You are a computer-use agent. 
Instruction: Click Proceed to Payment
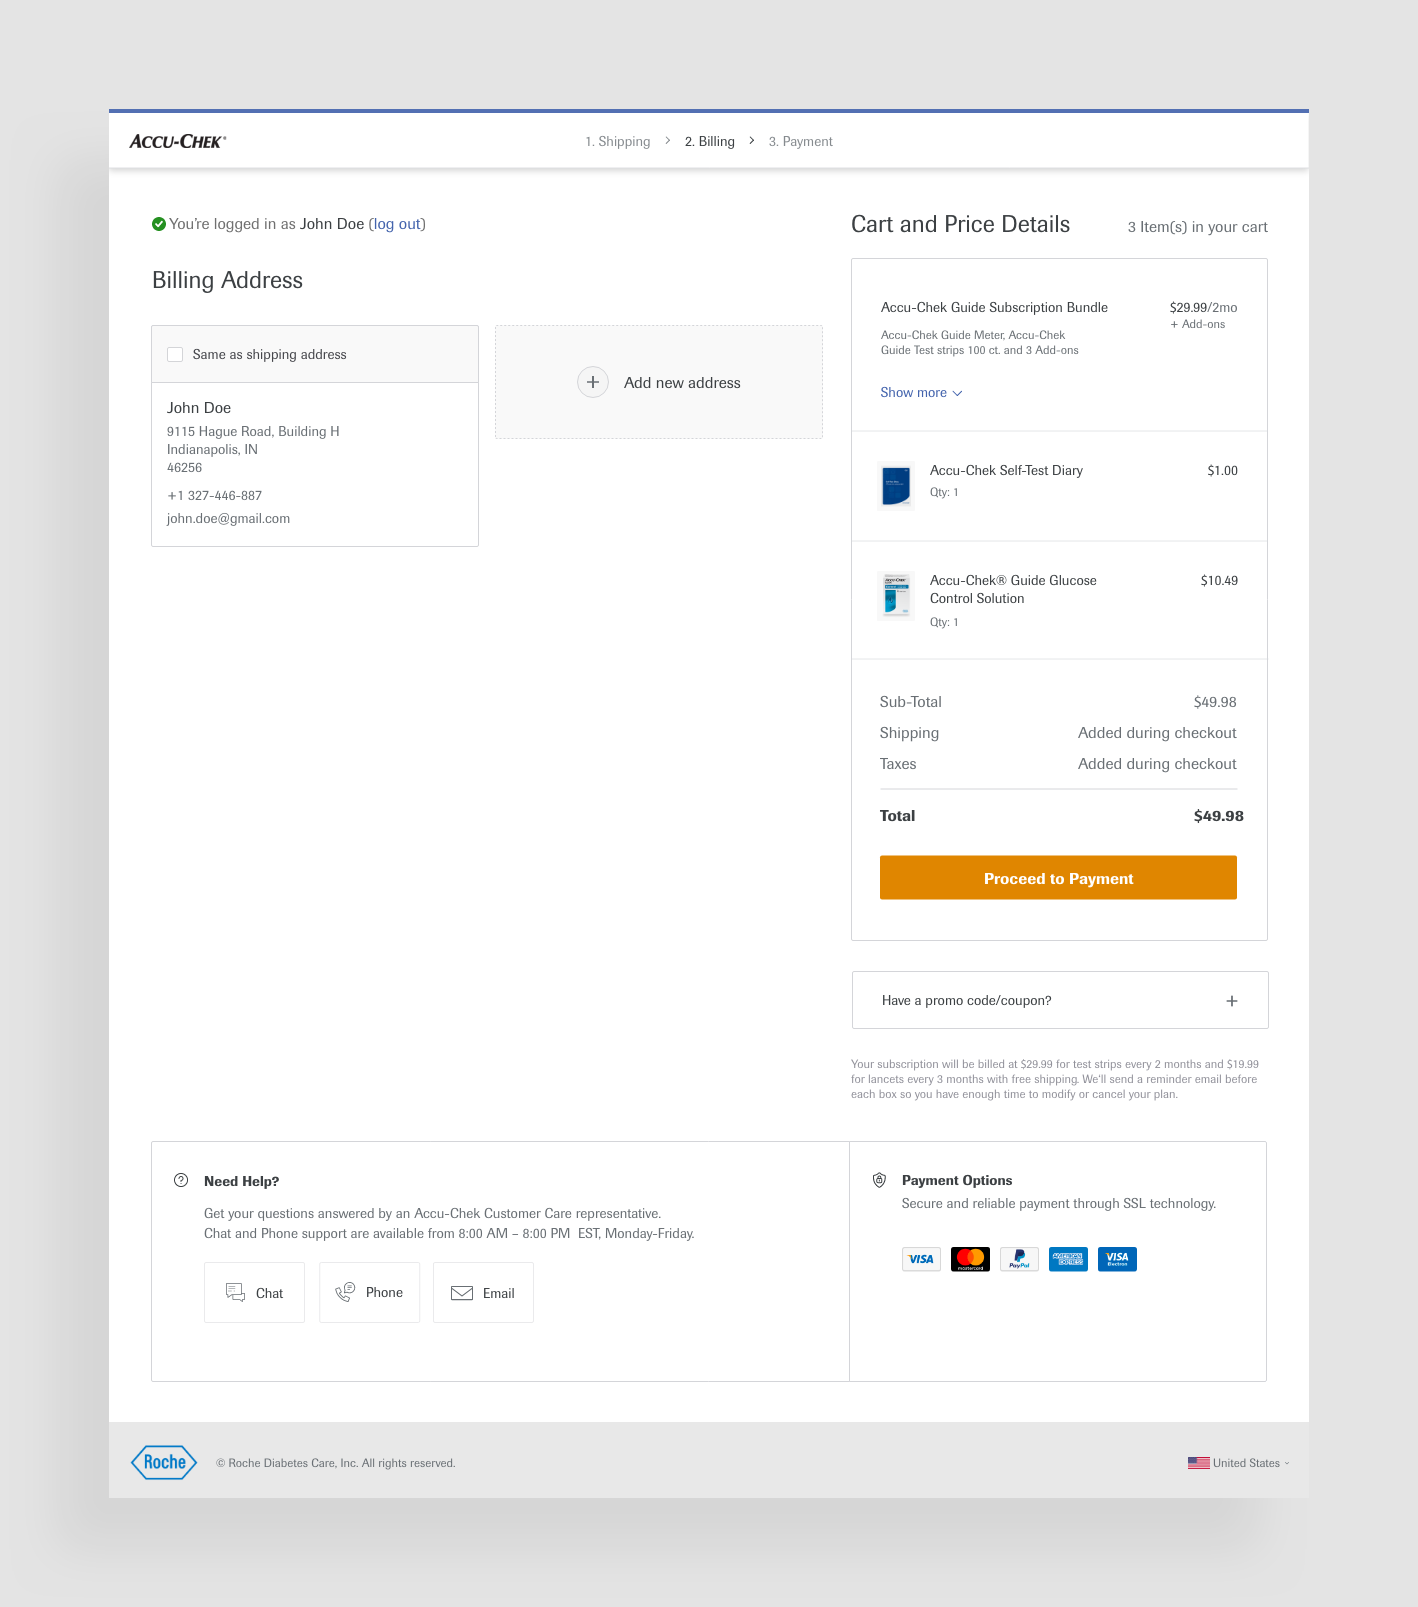[x=1058, y=878]
